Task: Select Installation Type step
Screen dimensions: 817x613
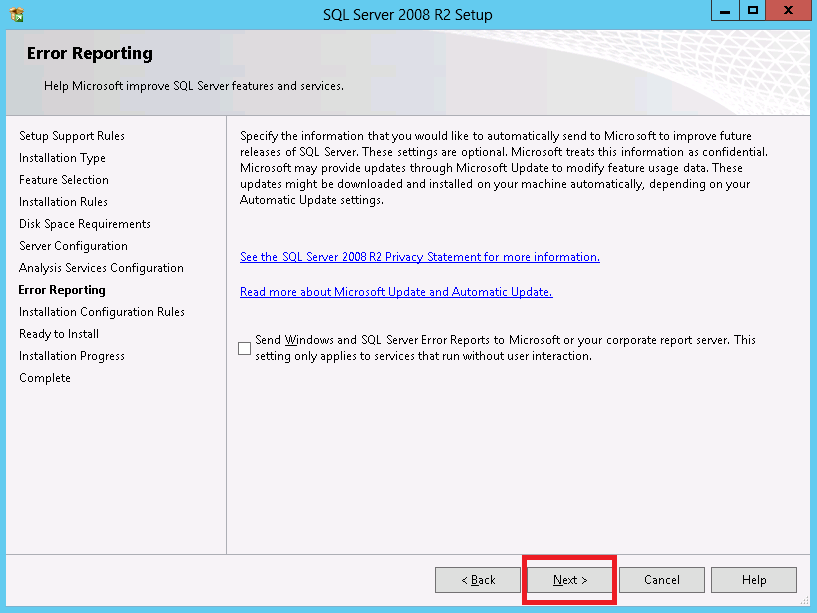Action: tap(62, 158)
